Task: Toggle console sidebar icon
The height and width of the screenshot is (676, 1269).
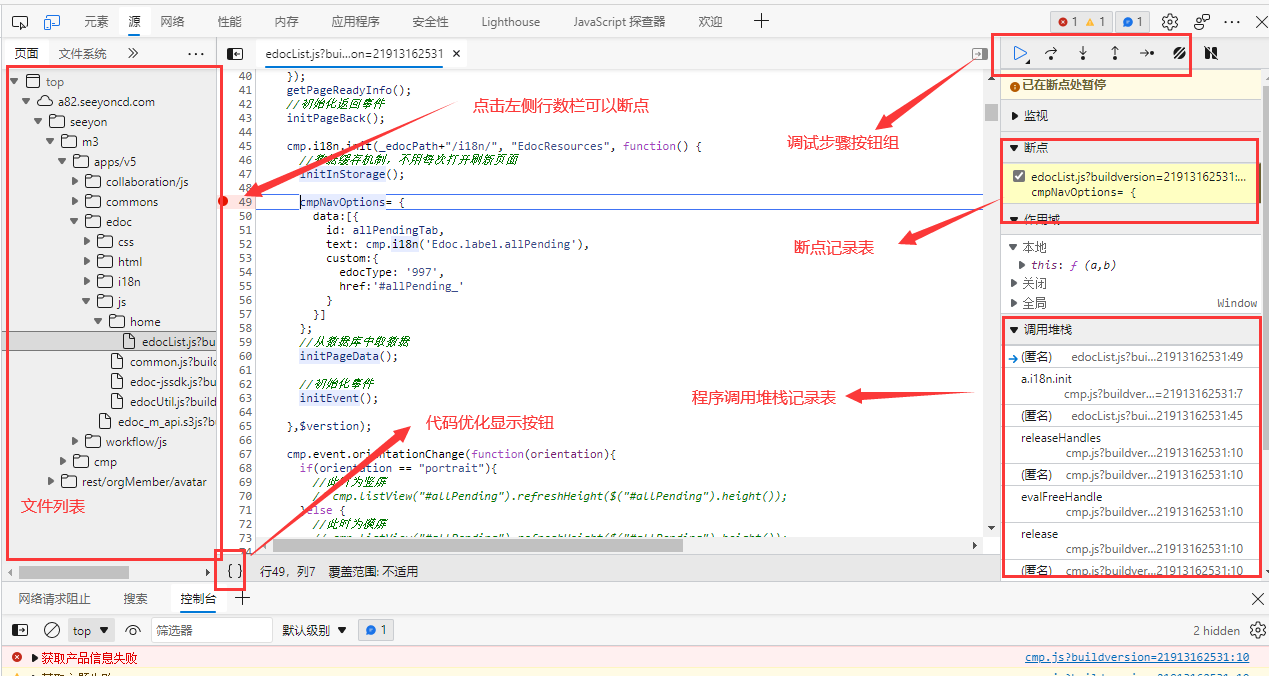Action: click(x=20, y=630)
